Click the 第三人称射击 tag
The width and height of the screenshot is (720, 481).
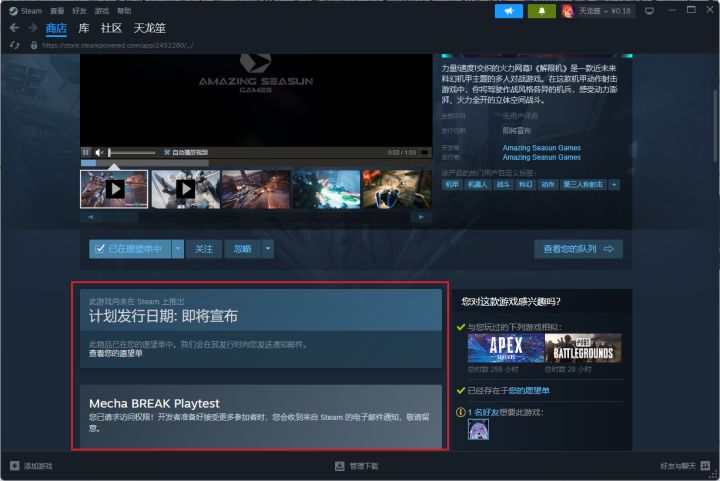click(x=583, y=185)
